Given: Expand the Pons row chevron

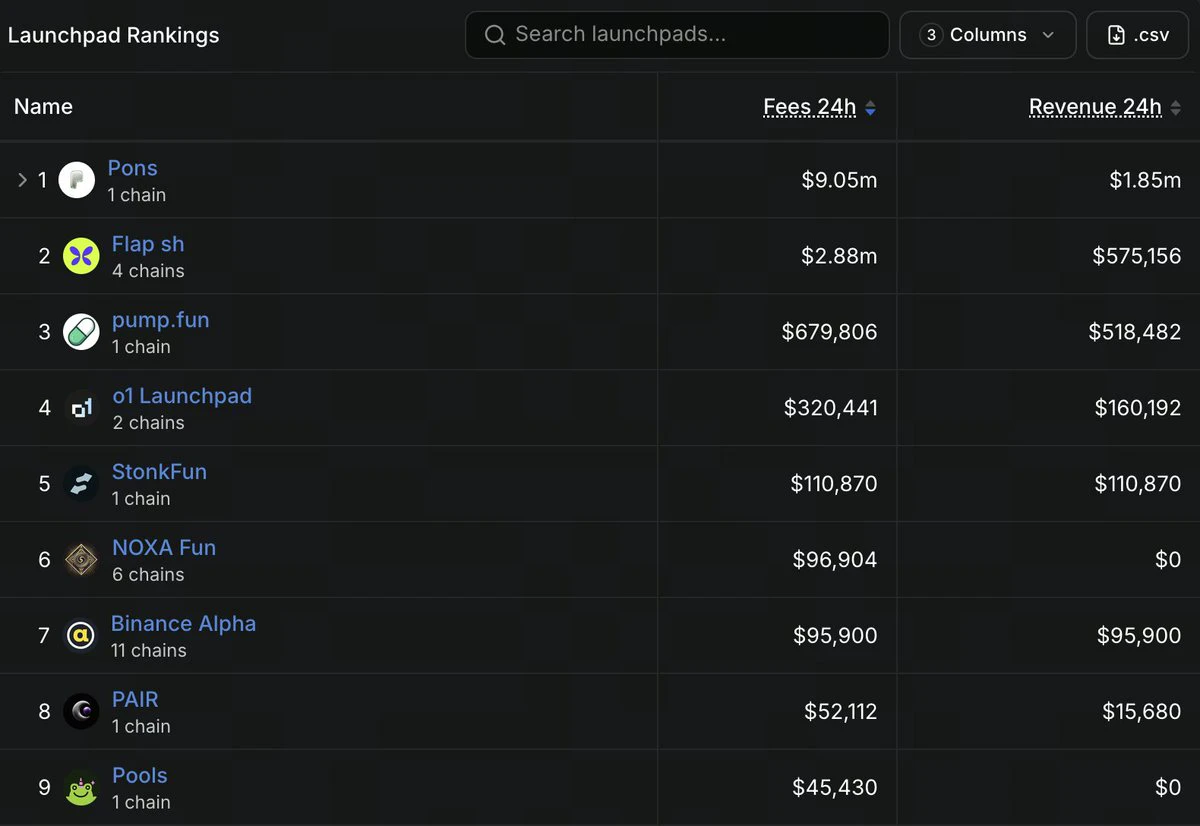Looking at the screenshot, I should click(22, 180).
